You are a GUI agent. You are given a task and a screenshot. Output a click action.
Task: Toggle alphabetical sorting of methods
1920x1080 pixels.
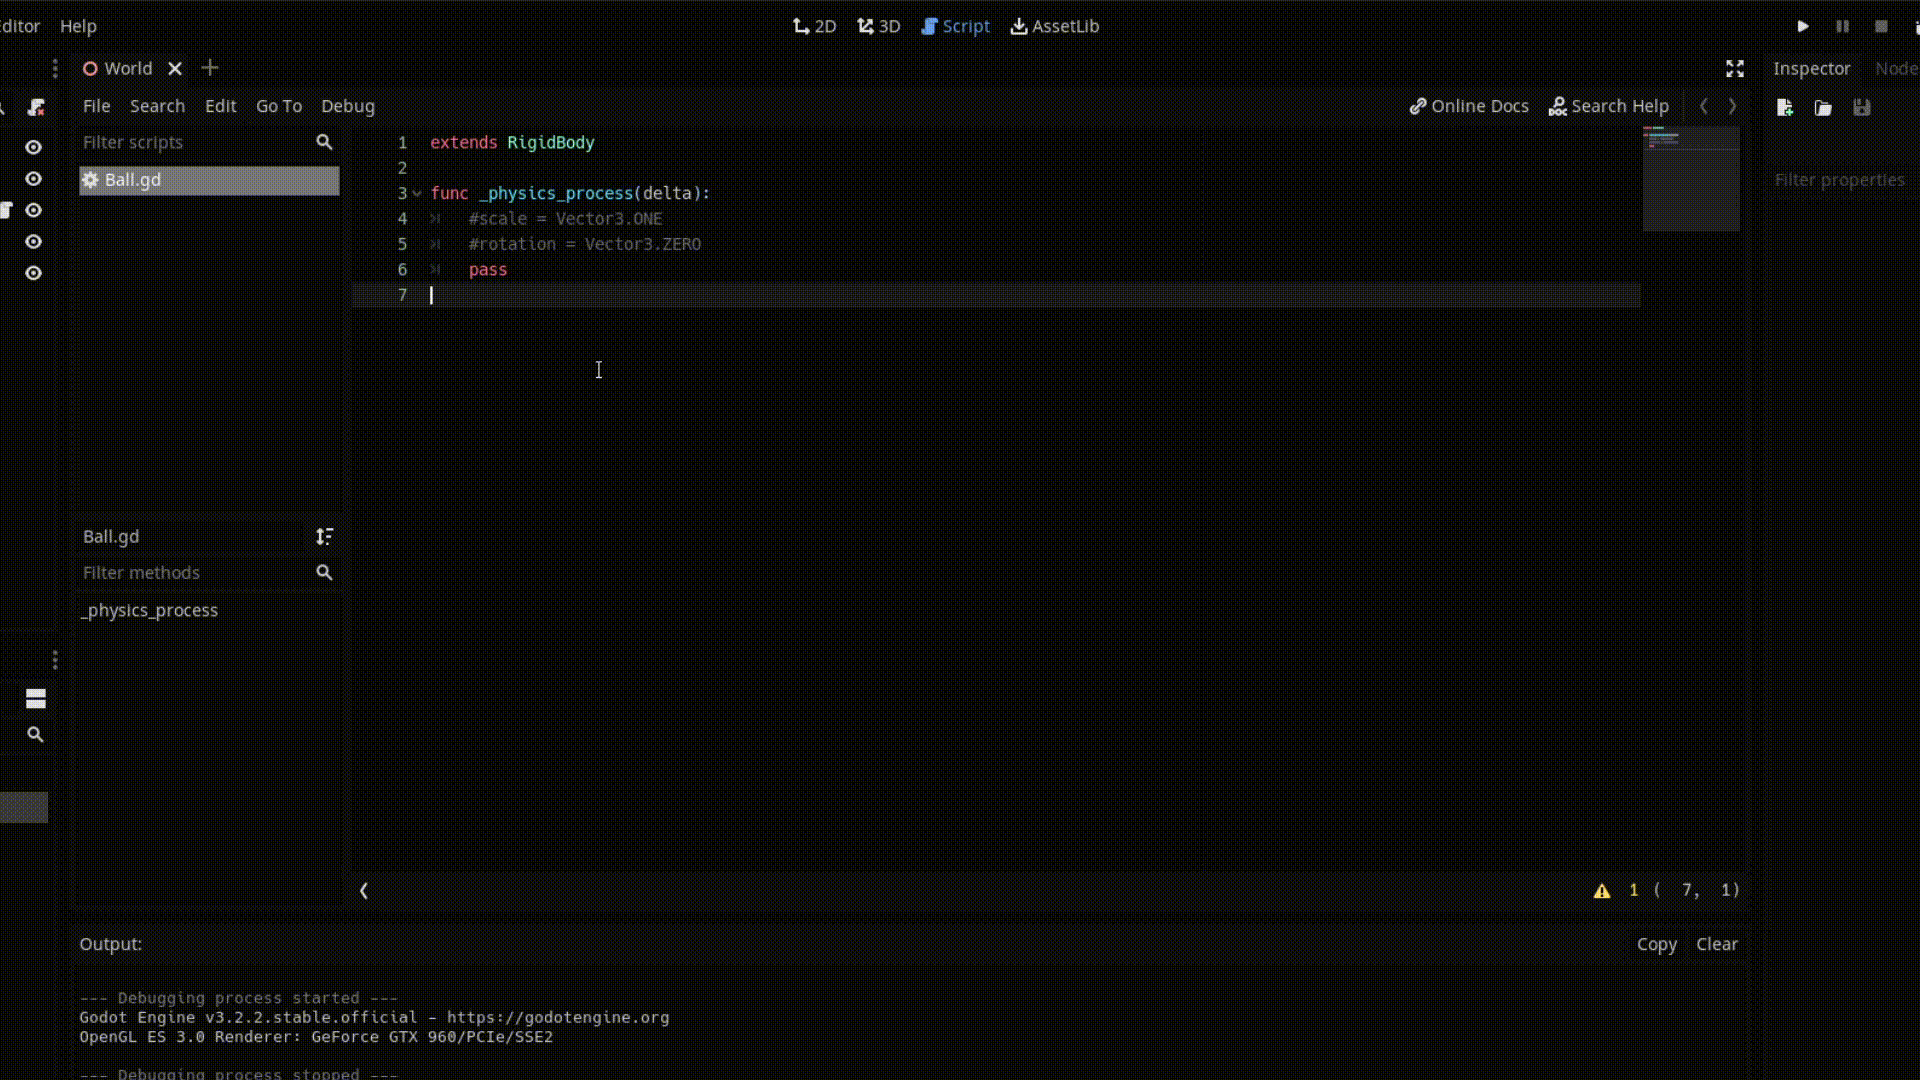point(324,537)
